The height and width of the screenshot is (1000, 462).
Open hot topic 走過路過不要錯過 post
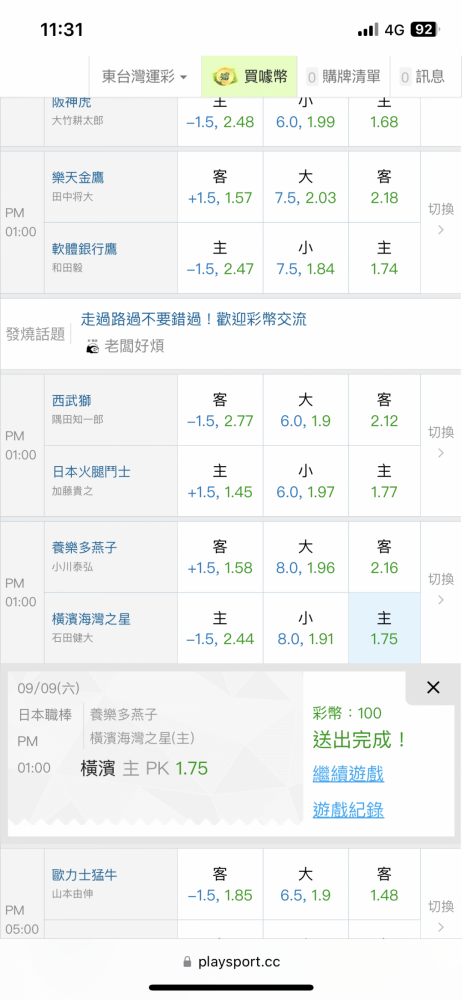click(x=193, y=319)
